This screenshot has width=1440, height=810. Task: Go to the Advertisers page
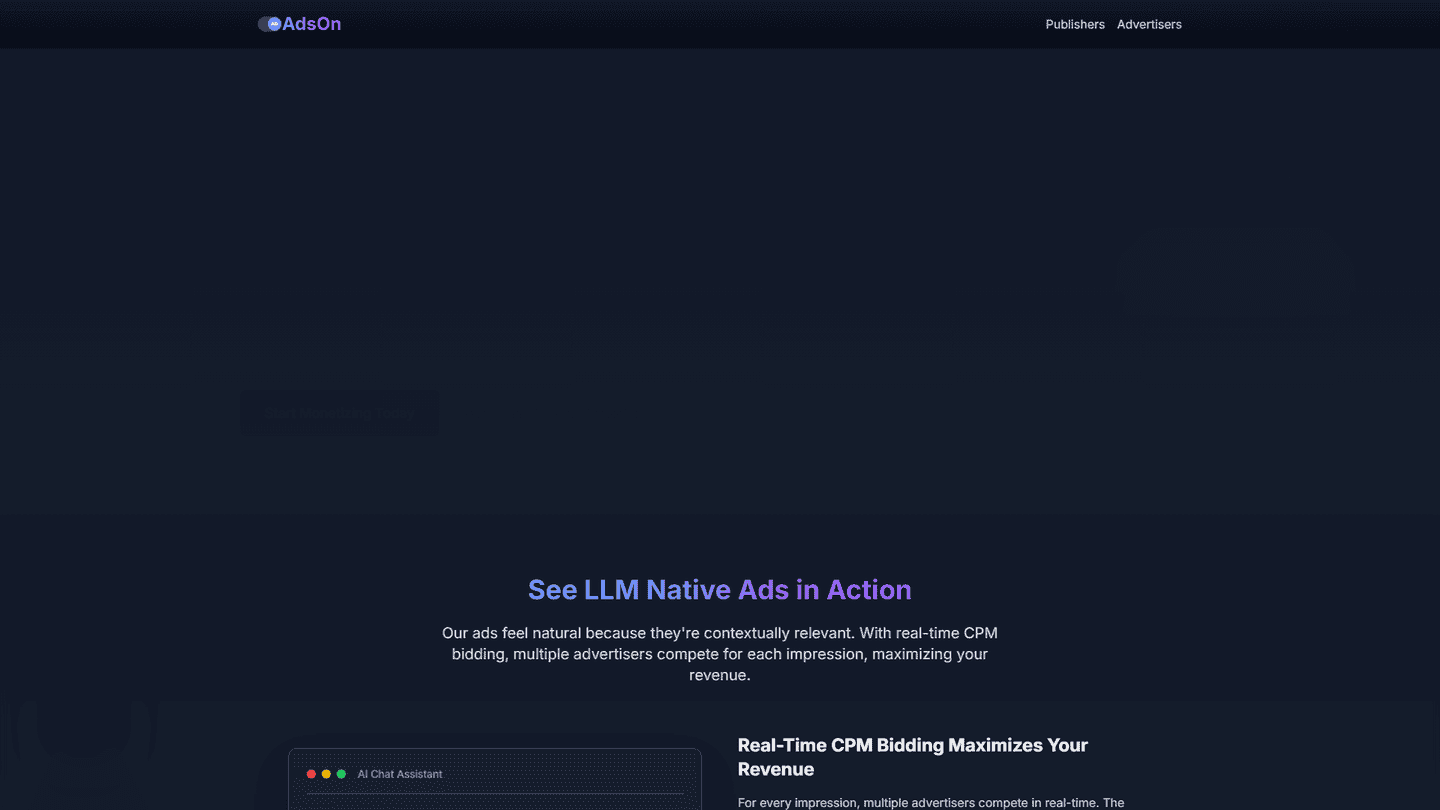point(1149,24)
